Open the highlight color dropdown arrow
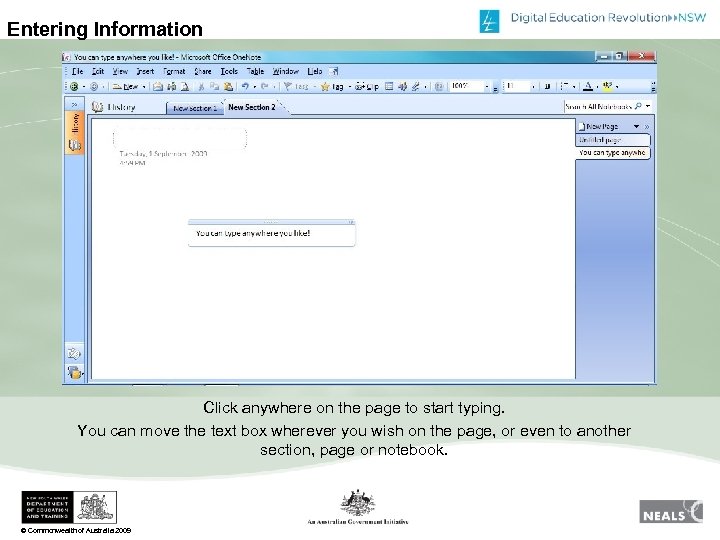 click(x=617, y=86)
